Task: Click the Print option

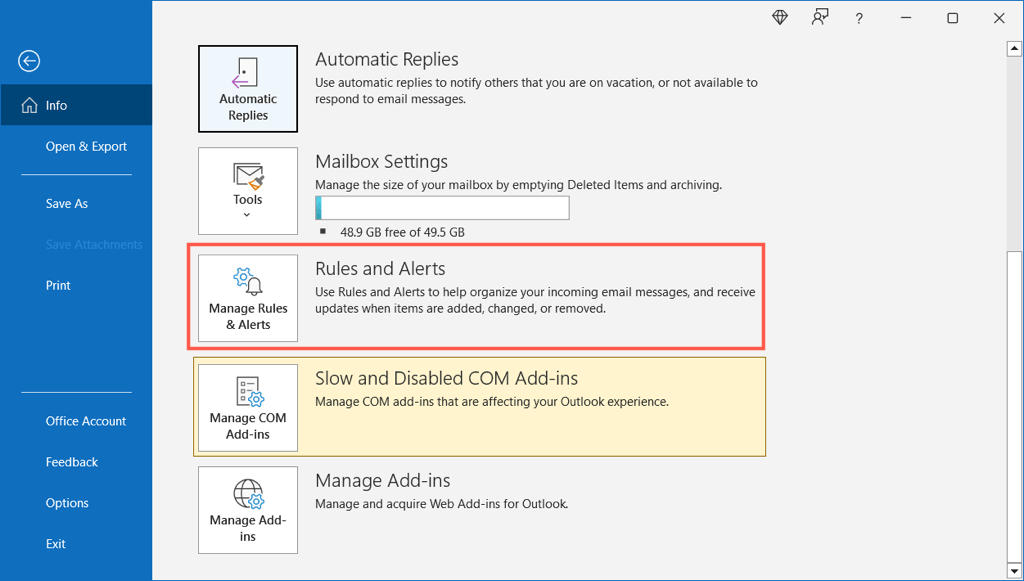Action: [x=58, y=285]
